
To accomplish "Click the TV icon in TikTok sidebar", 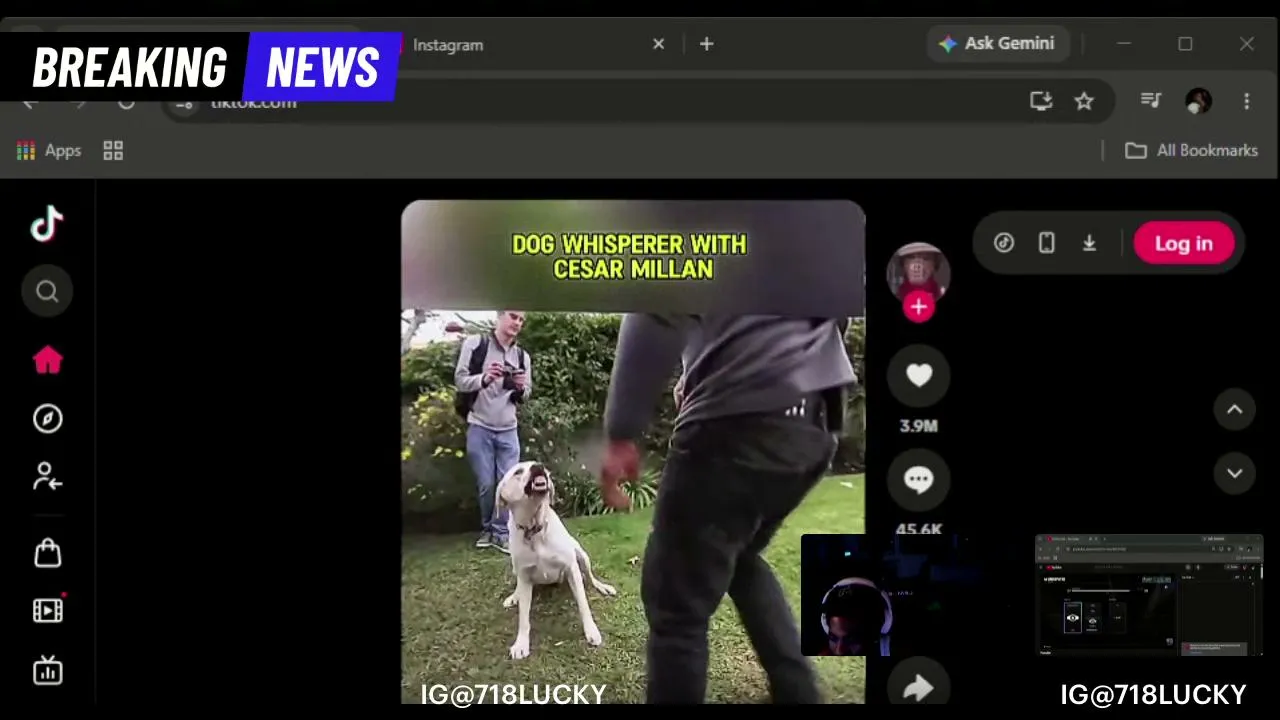I will click(47, 670).
